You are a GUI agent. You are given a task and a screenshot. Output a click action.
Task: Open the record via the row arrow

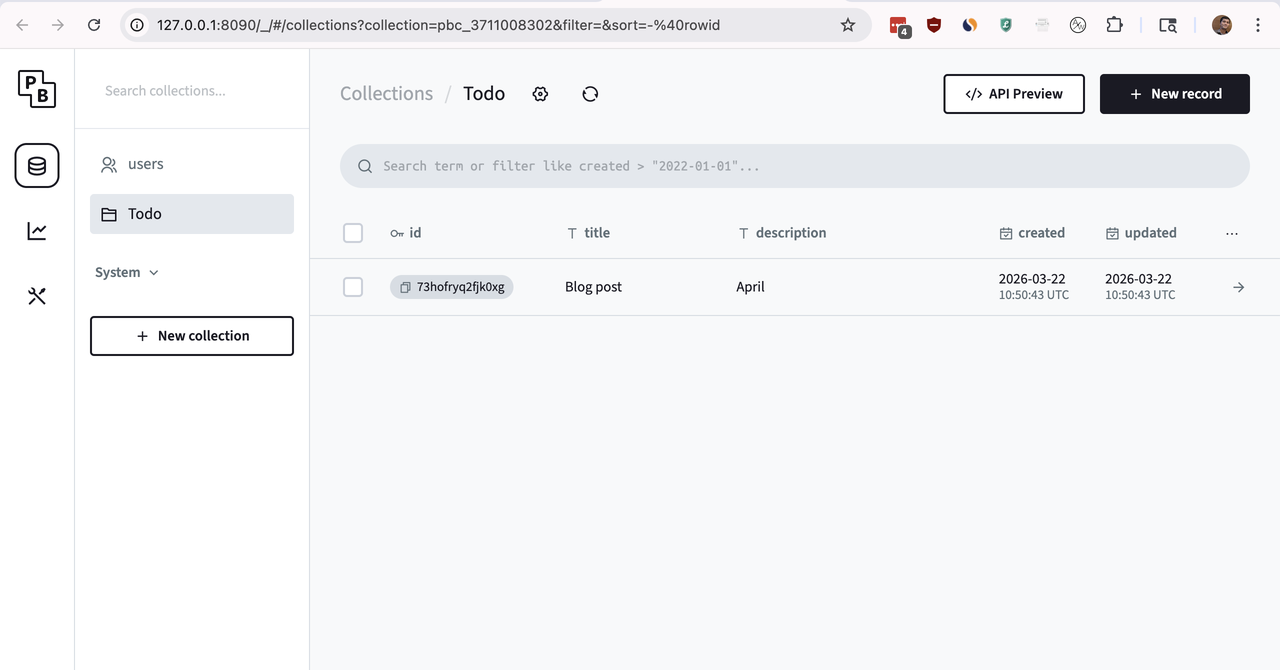click(1238, 287)
